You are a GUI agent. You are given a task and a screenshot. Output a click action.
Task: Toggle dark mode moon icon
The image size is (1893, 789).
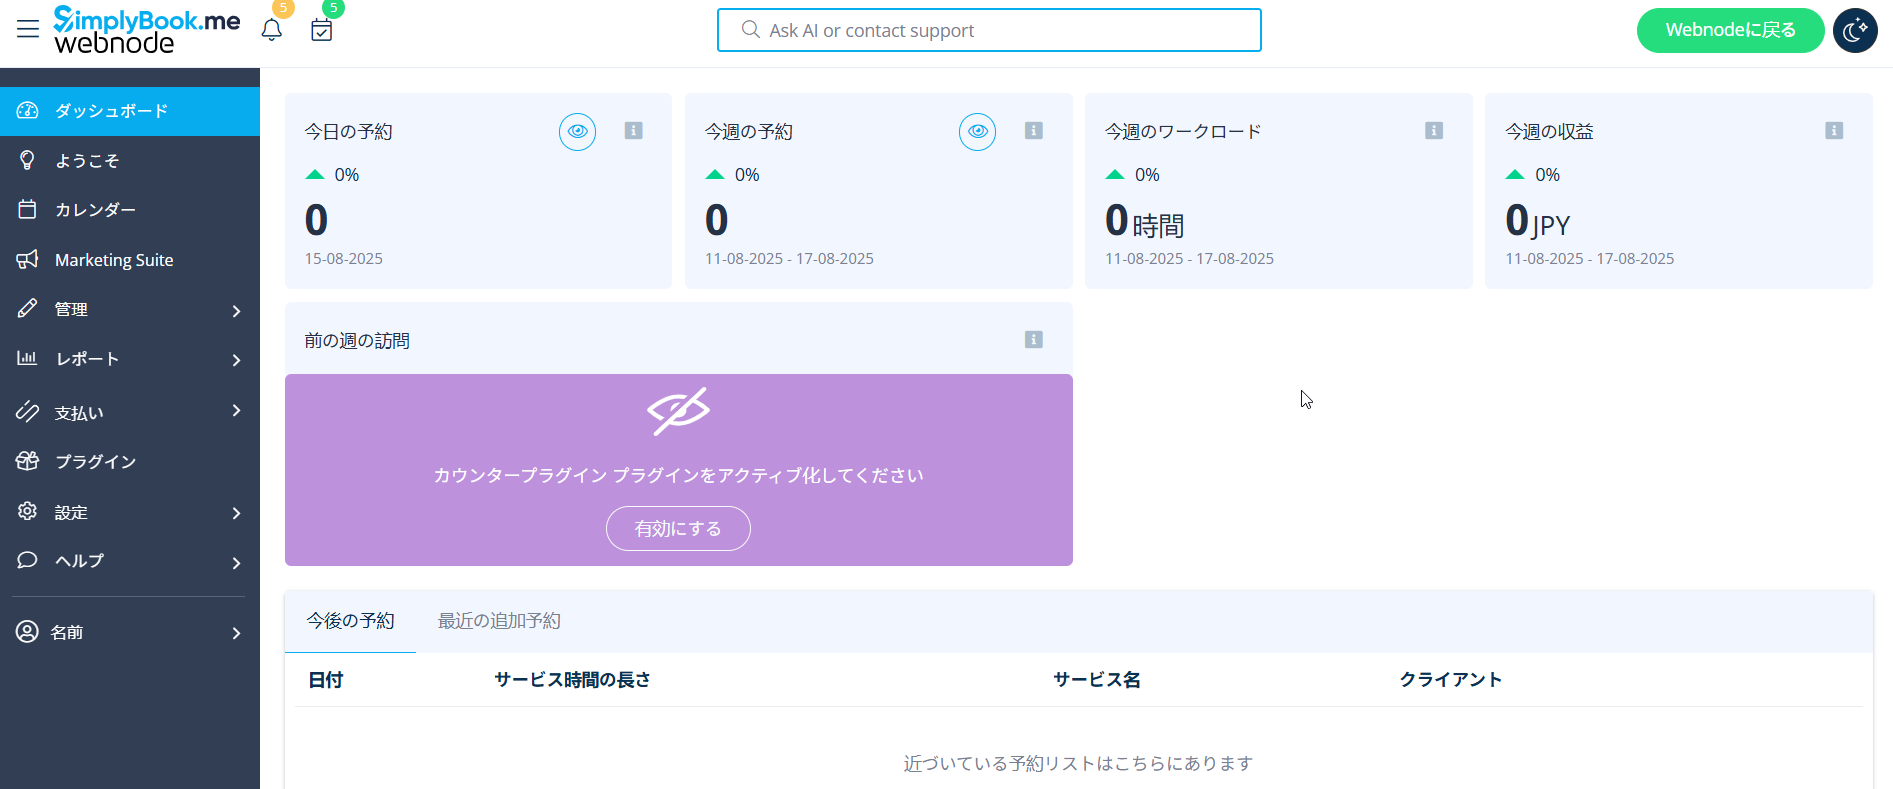(x=1855, y=30)
